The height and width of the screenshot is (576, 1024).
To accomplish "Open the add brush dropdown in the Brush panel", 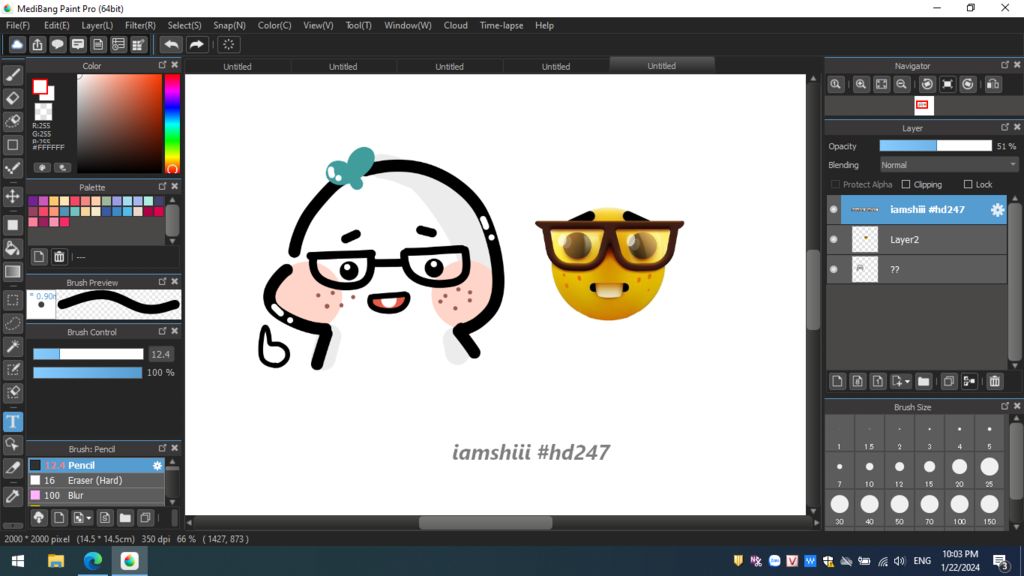I will (89, 518).
